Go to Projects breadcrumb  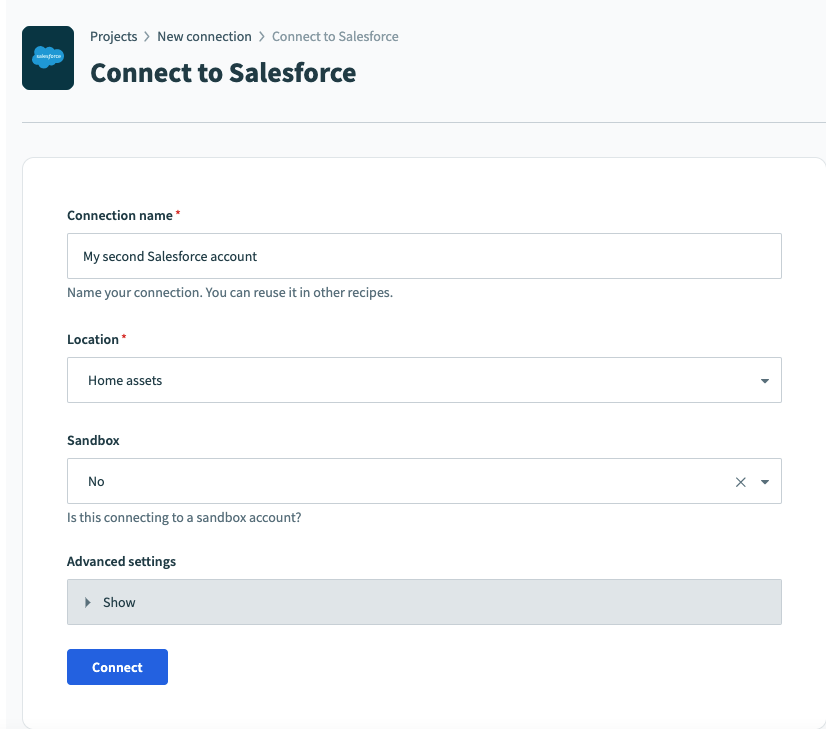(113, 36)
